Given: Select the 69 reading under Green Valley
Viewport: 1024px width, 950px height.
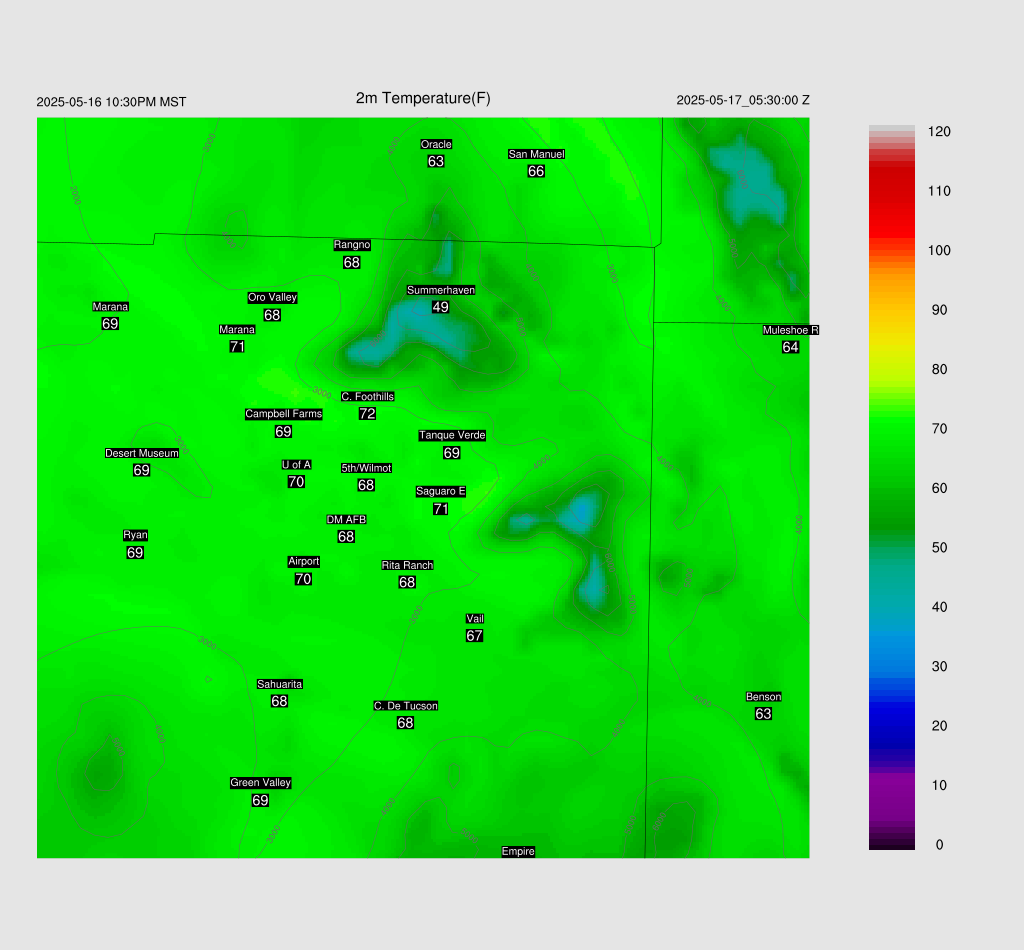Looking at the screenshot, I should (260, 800).
